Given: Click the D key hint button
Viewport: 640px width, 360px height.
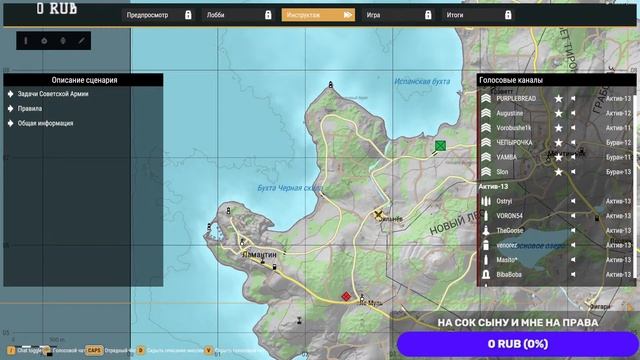Looking at the screenshot, I should [x=140, y=350].
